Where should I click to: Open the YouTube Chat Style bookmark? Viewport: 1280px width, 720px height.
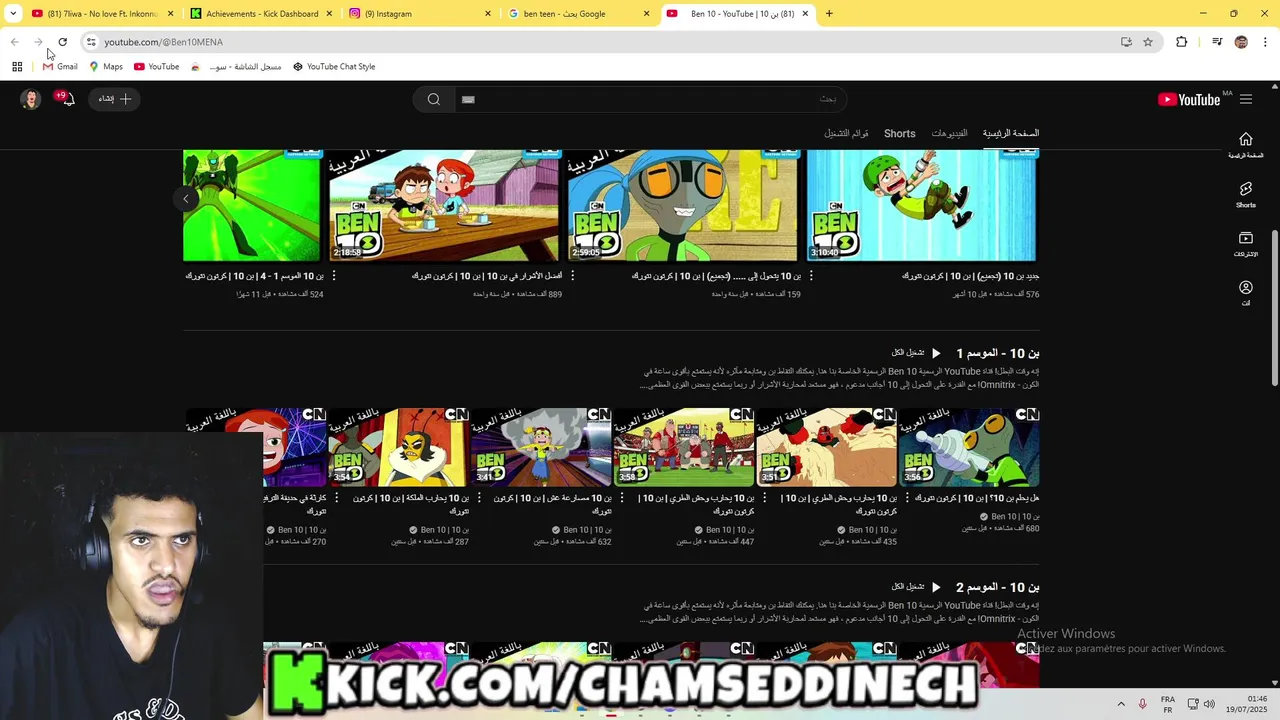(334, 67)
